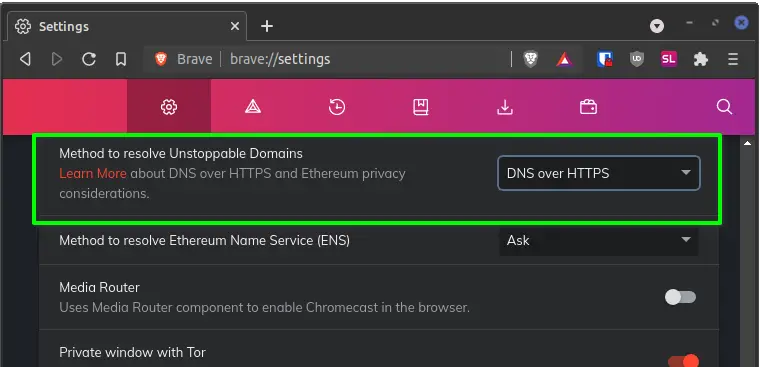Viewport: 760px width, 367px height.
Task: Click the Brave Rewards triangle icon
Action: tap(564, 60)
